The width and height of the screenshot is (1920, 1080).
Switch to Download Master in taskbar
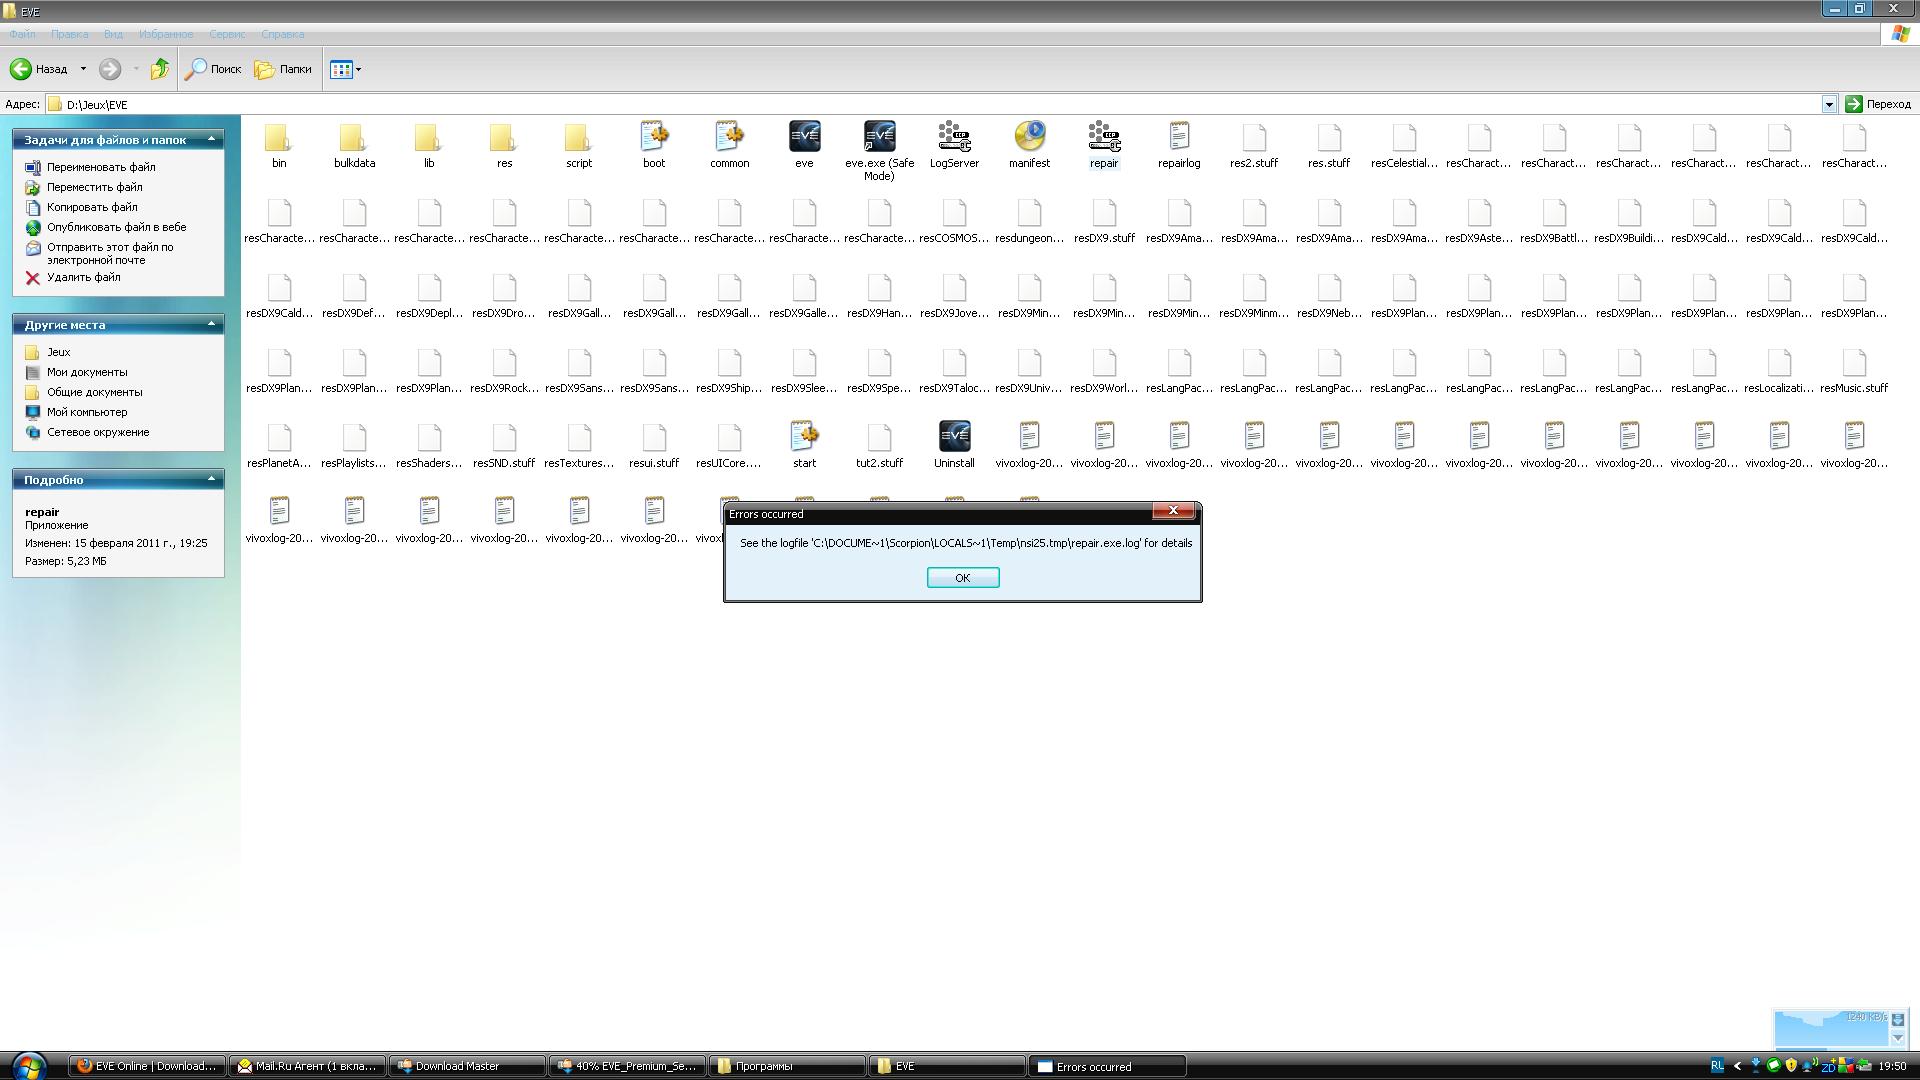pos(467,1066)
